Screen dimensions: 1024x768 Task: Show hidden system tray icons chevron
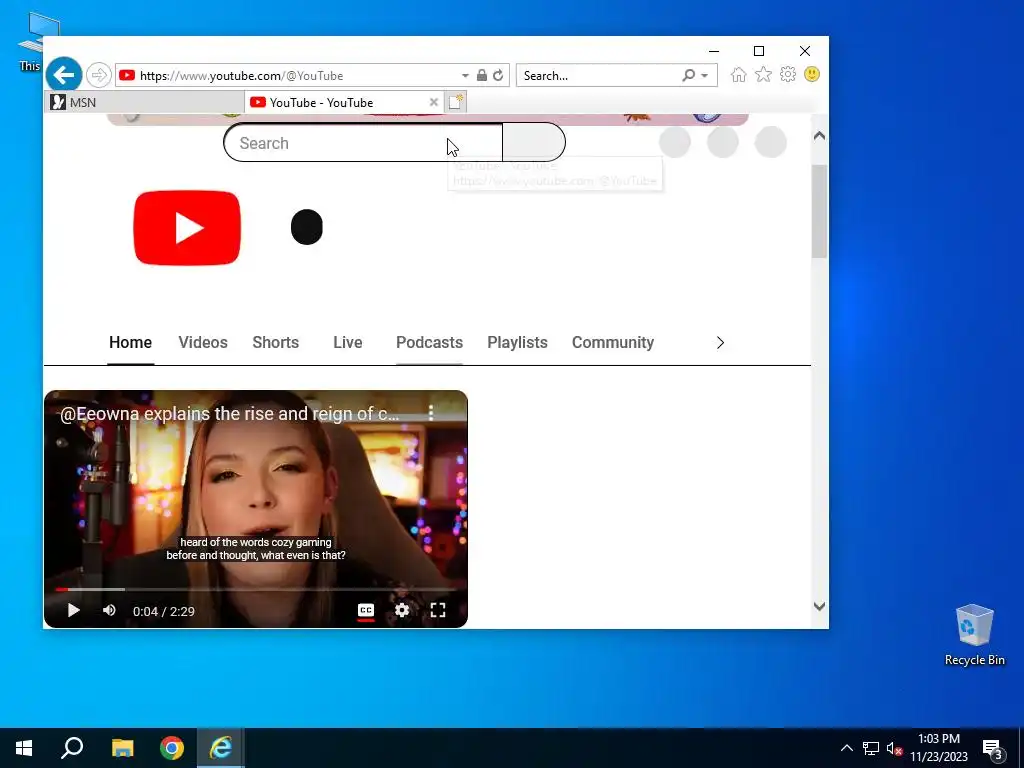point(846,748)
